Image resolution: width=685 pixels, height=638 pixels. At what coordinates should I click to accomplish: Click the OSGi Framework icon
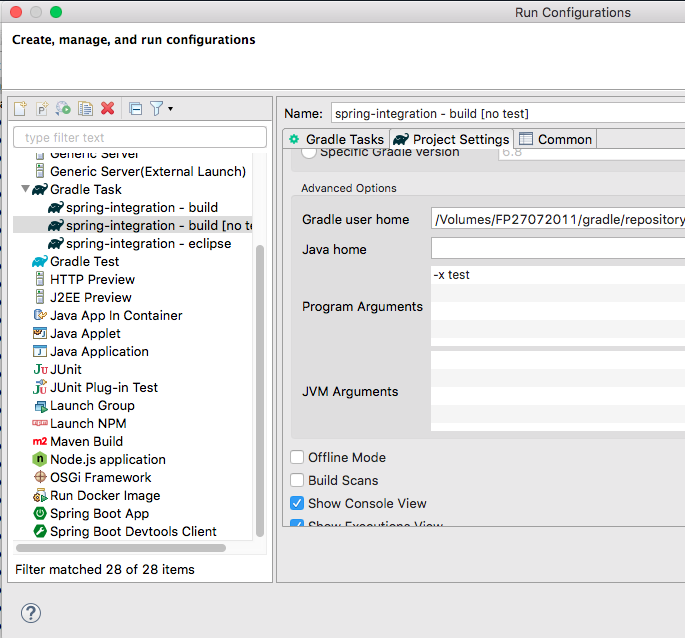[x=40, y=477]
